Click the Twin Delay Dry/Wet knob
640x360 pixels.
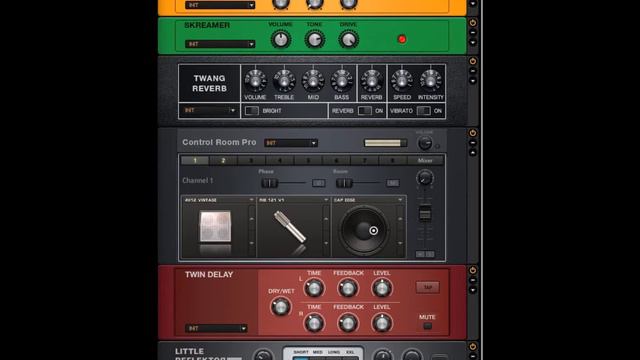coord(281,307)
